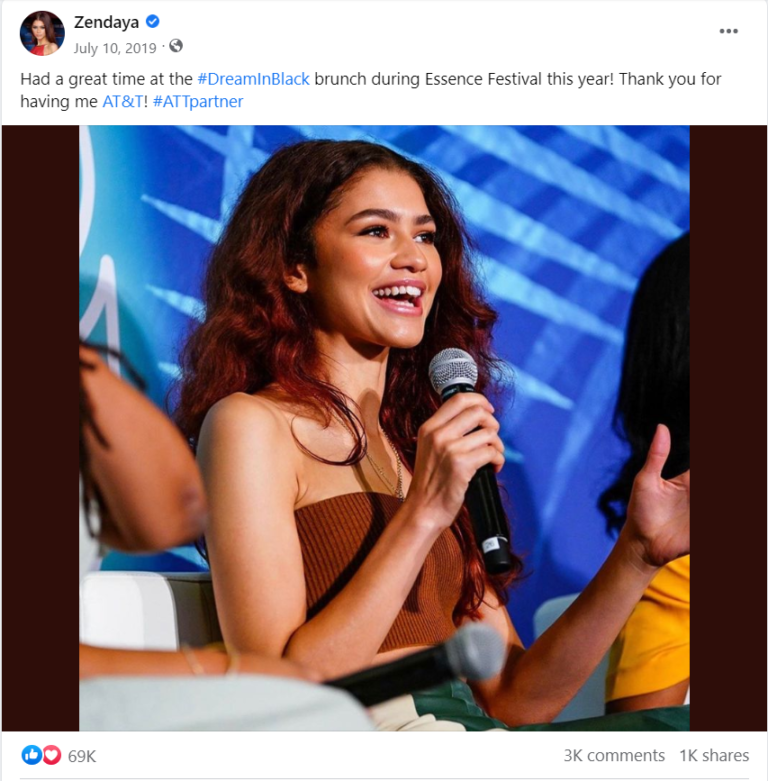Viewport: 768px width, 781px height.
Task: Open the Zendaya profile name link
Action: [x=106, y=22]
